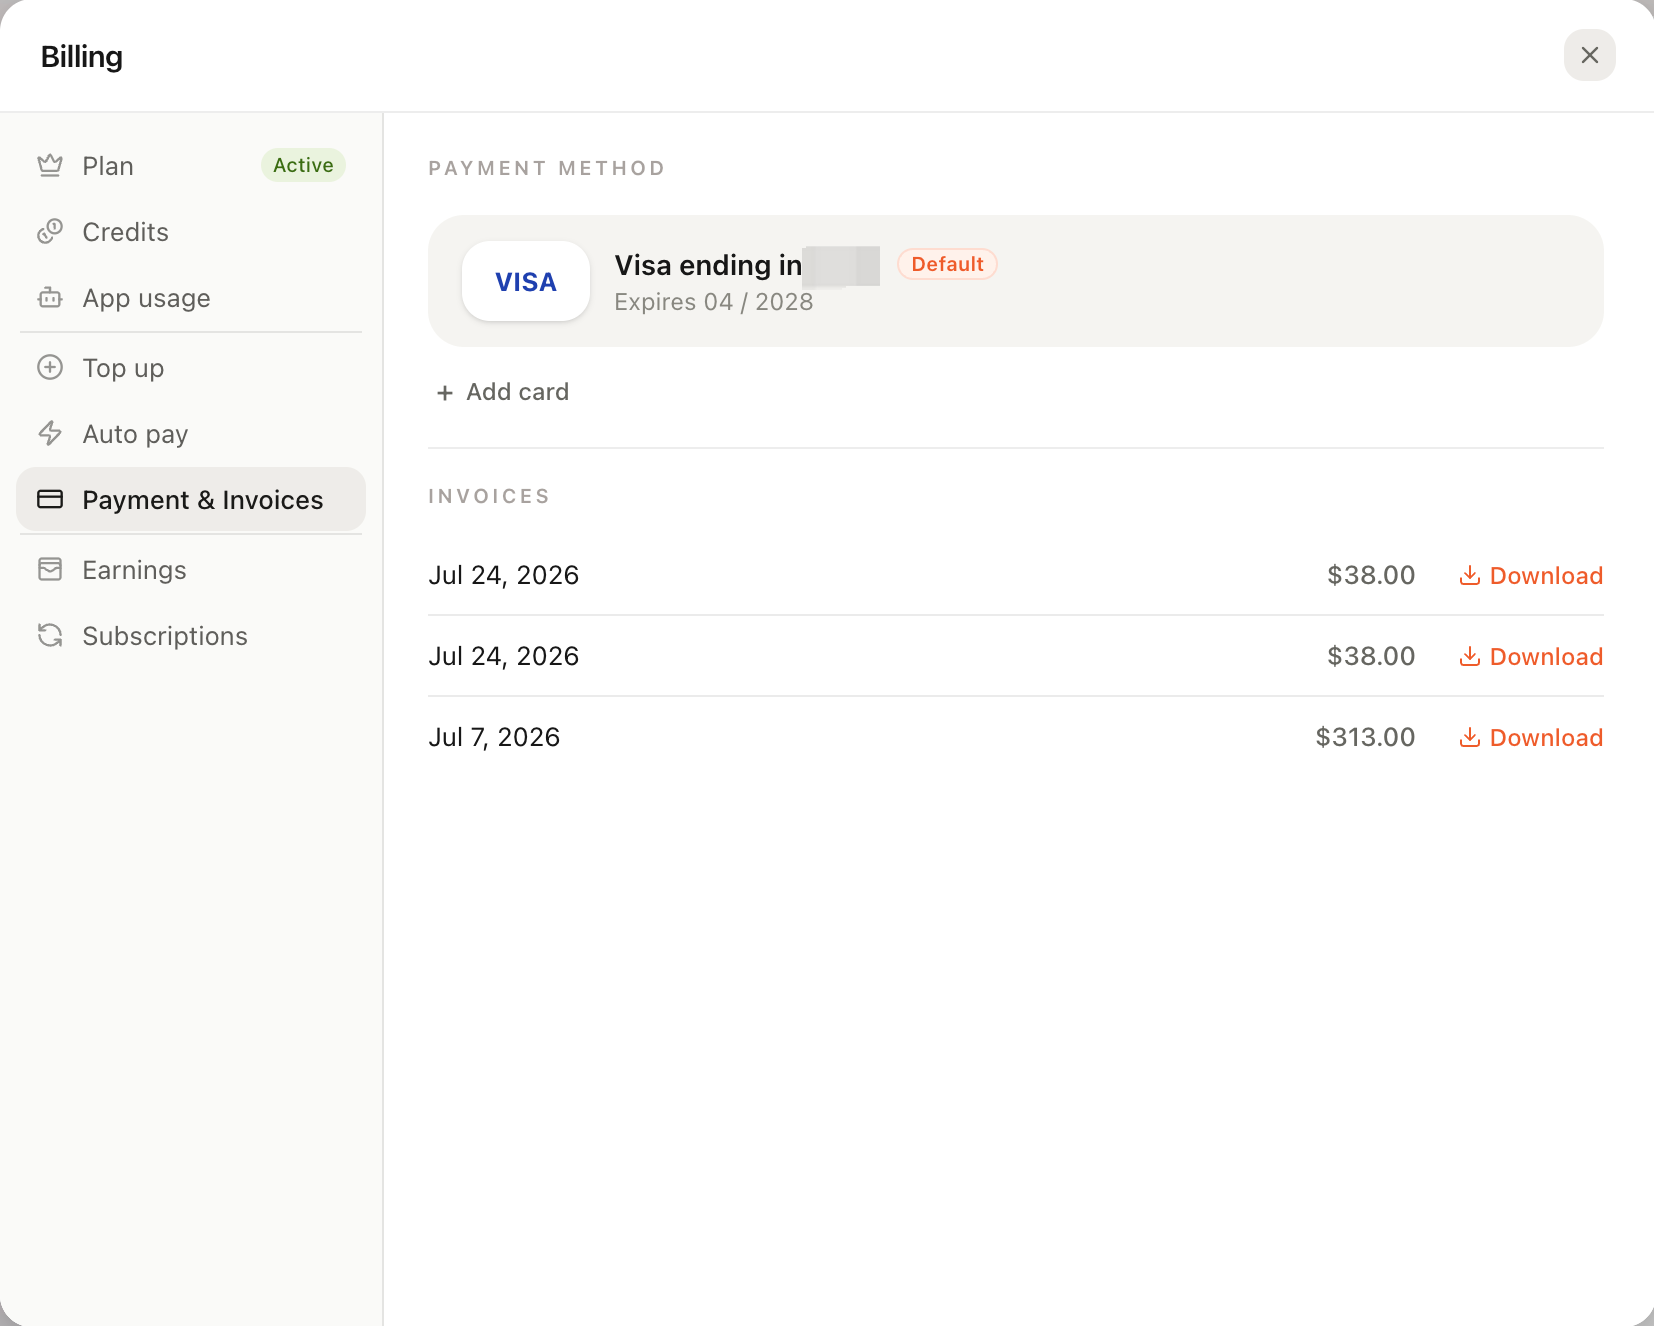Click the Earnings sidebar icon
Viewport: 1654px width, 1326px height.
point(50,569)
